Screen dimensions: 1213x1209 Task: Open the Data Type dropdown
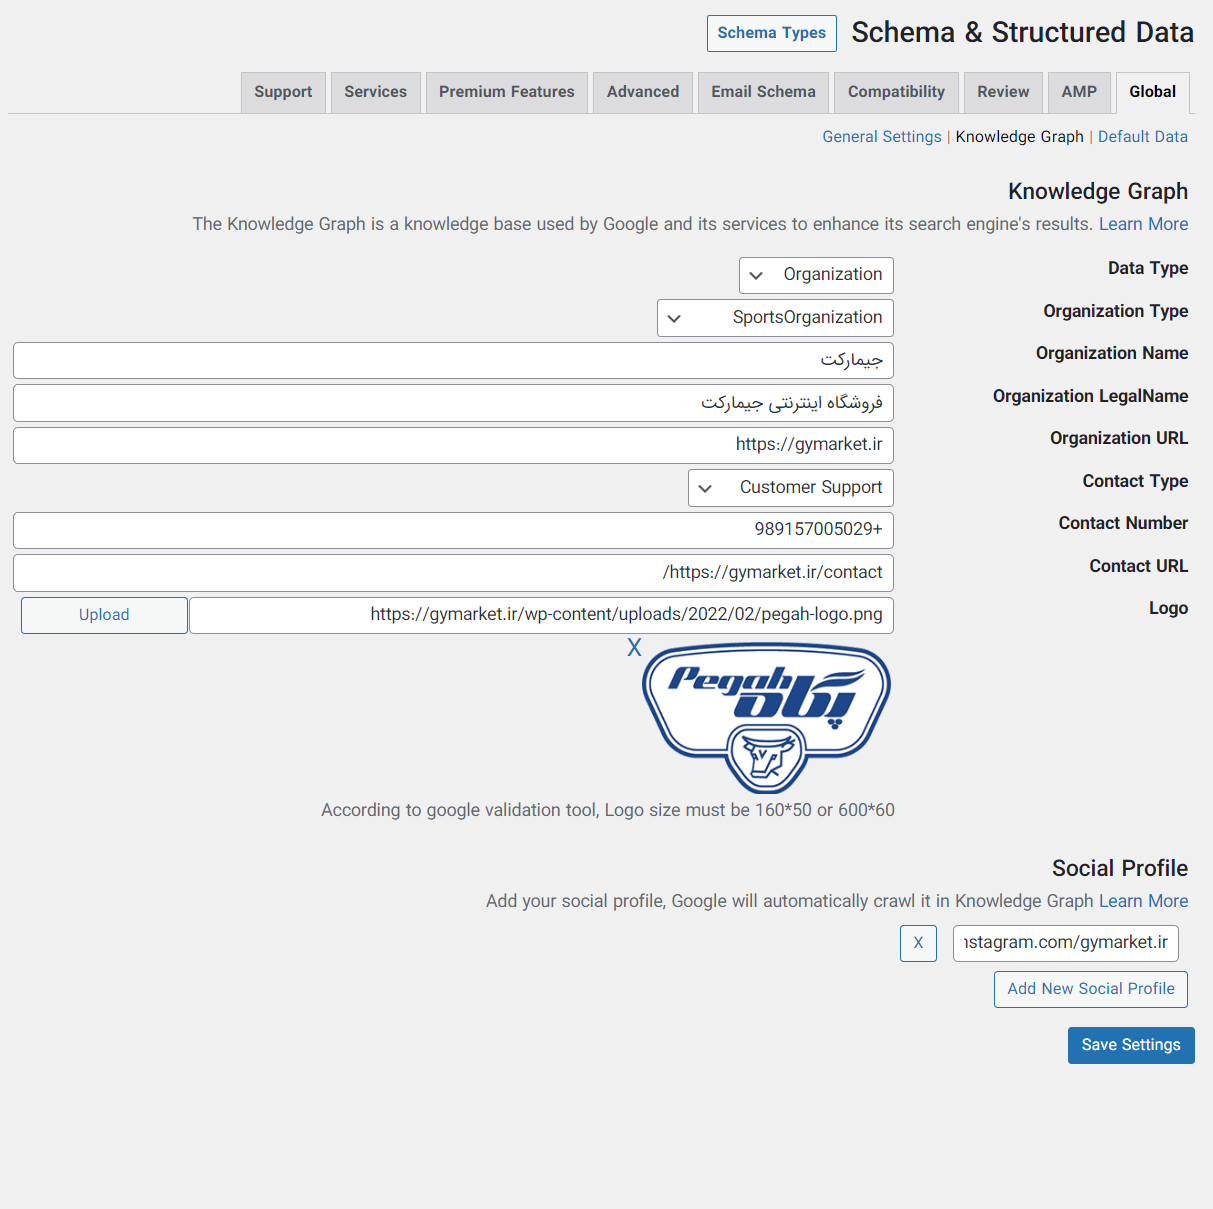click(816, 275)
